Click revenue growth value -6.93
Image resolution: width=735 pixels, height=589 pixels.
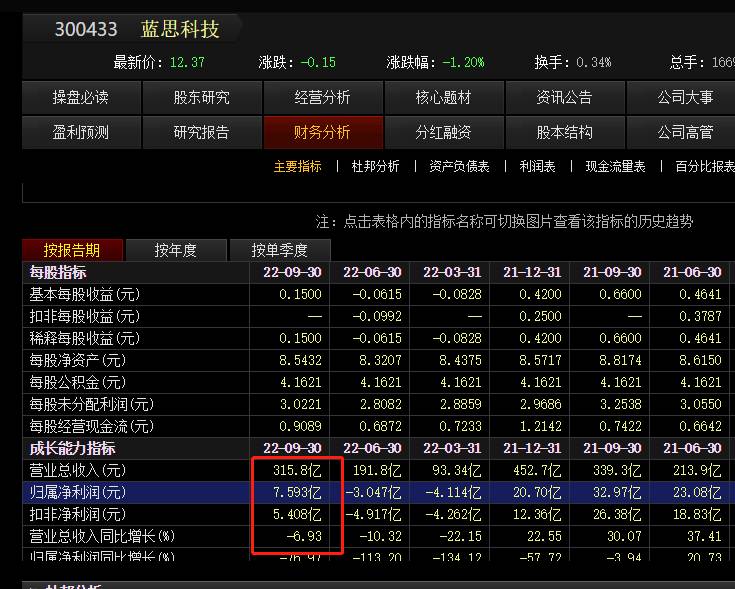(305, 537)
